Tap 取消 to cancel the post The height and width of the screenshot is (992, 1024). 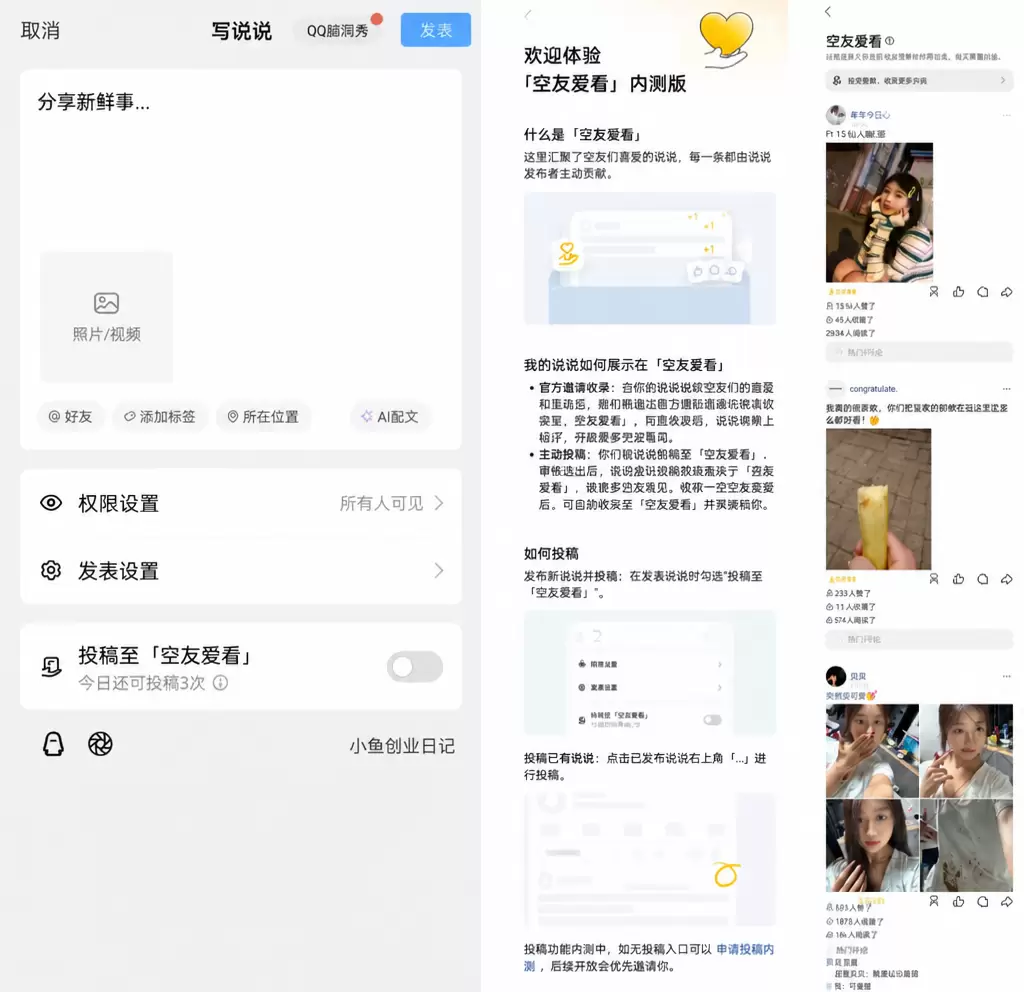[40, 31]
